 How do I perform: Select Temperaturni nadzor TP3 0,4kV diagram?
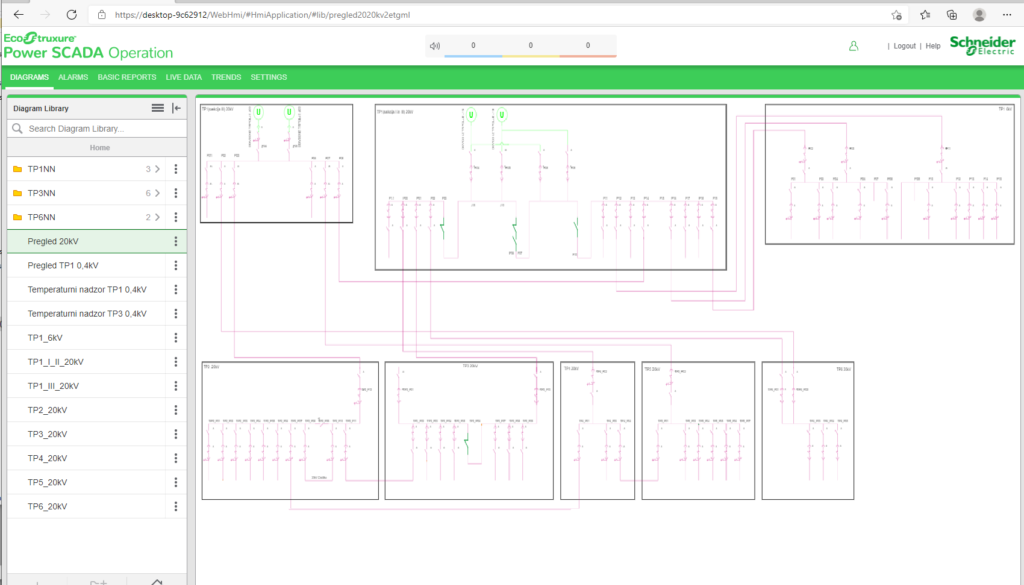(x=87, y=314)
